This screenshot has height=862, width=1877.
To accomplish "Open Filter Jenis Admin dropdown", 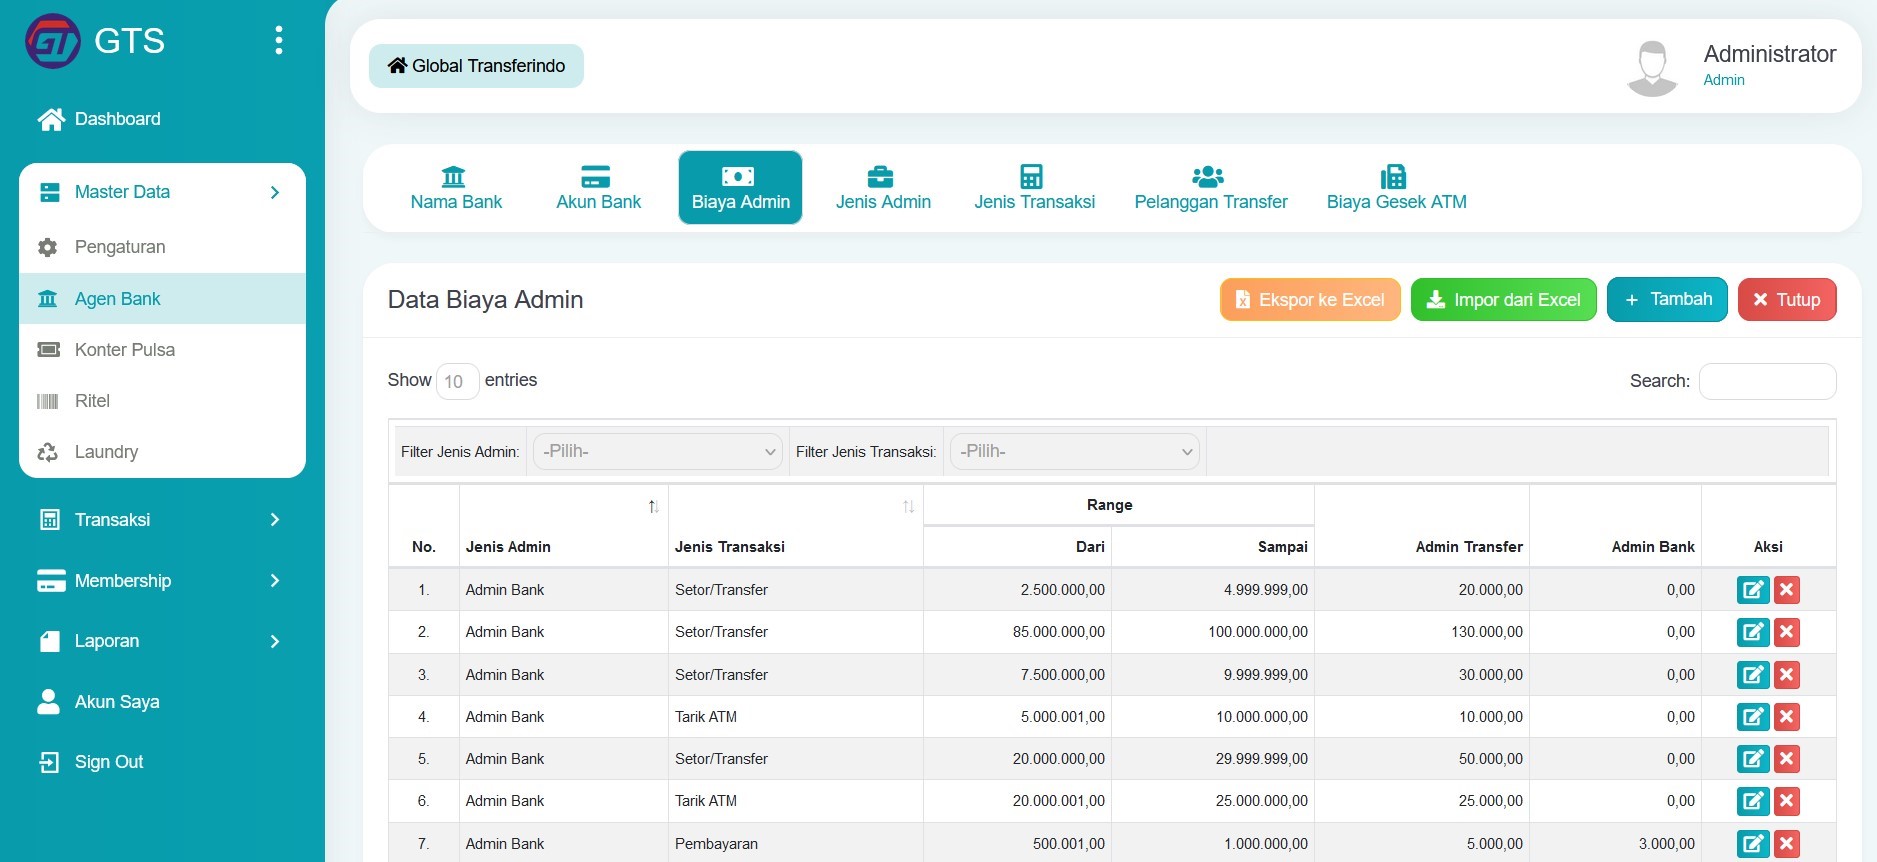I will click(657, 452).
